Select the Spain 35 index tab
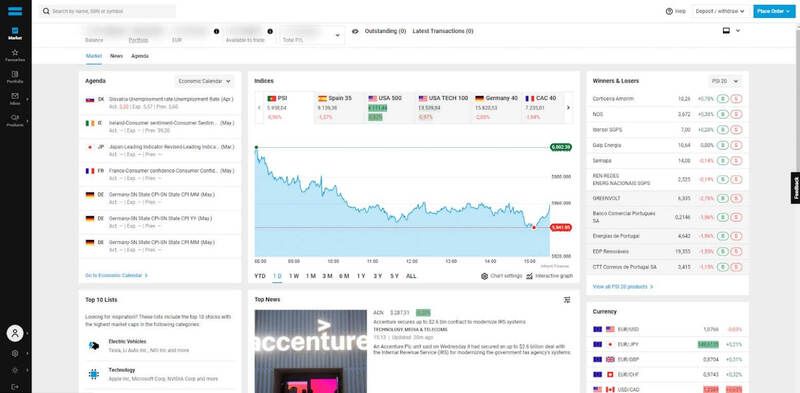This screenshot has width=800, height=393. click(339, 107)
